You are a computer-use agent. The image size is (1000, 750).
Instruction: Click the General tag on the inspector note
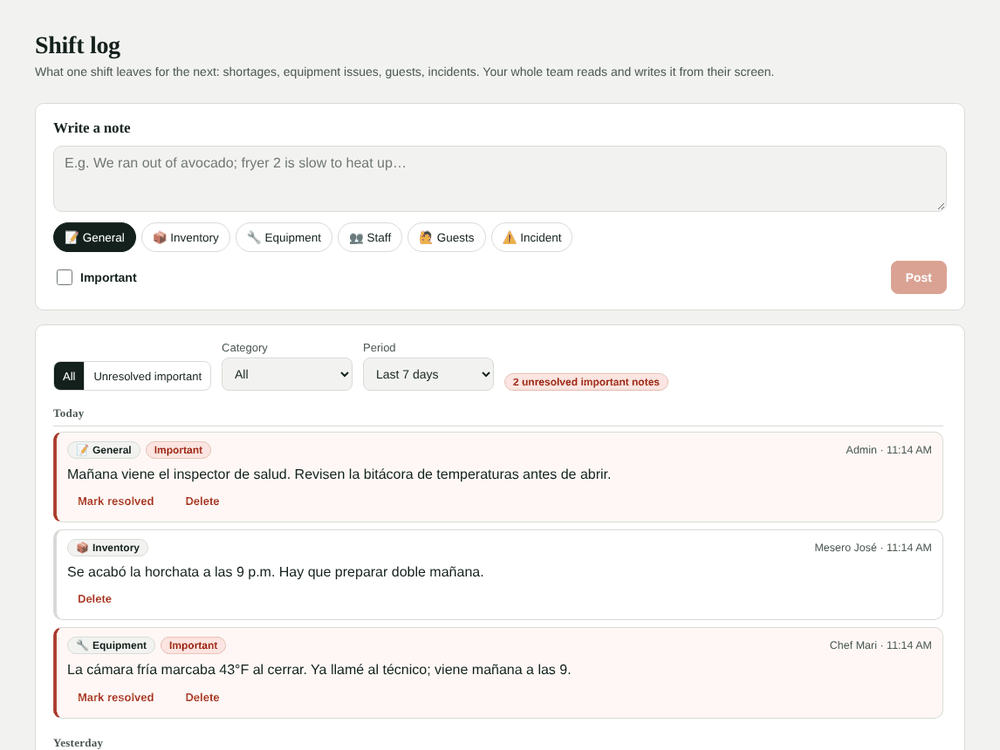(104, 450)
